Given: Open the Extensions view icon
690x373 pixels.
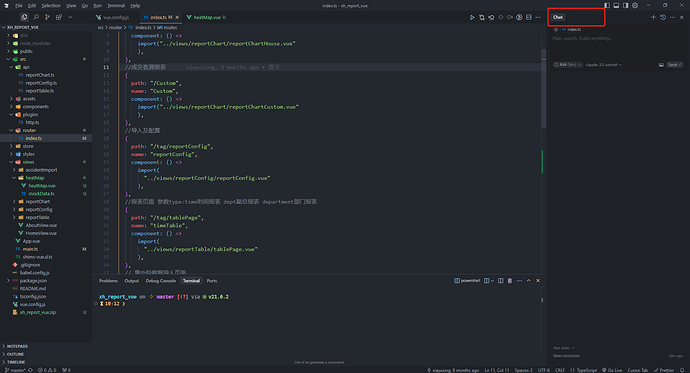Looking at the screenshot, I should 59,17.
